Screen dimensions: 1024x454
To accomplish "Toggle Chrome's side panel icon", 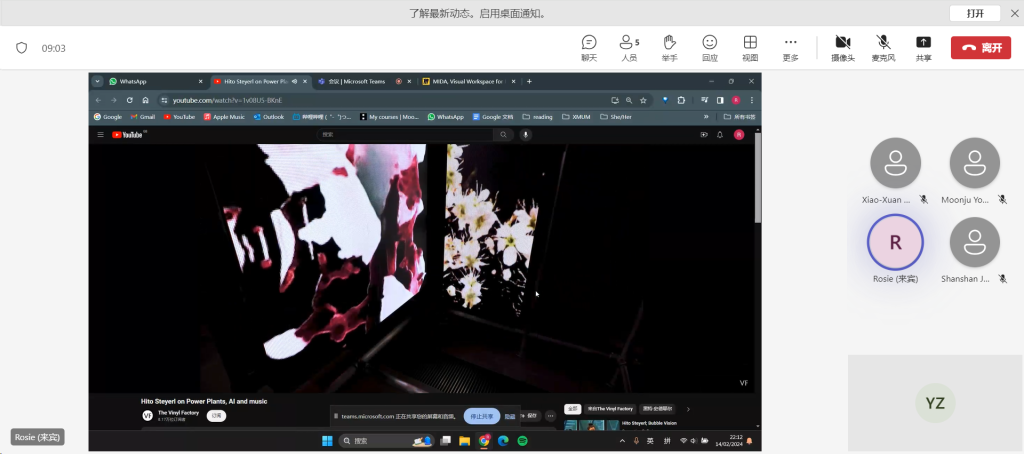I will (720, 100).
